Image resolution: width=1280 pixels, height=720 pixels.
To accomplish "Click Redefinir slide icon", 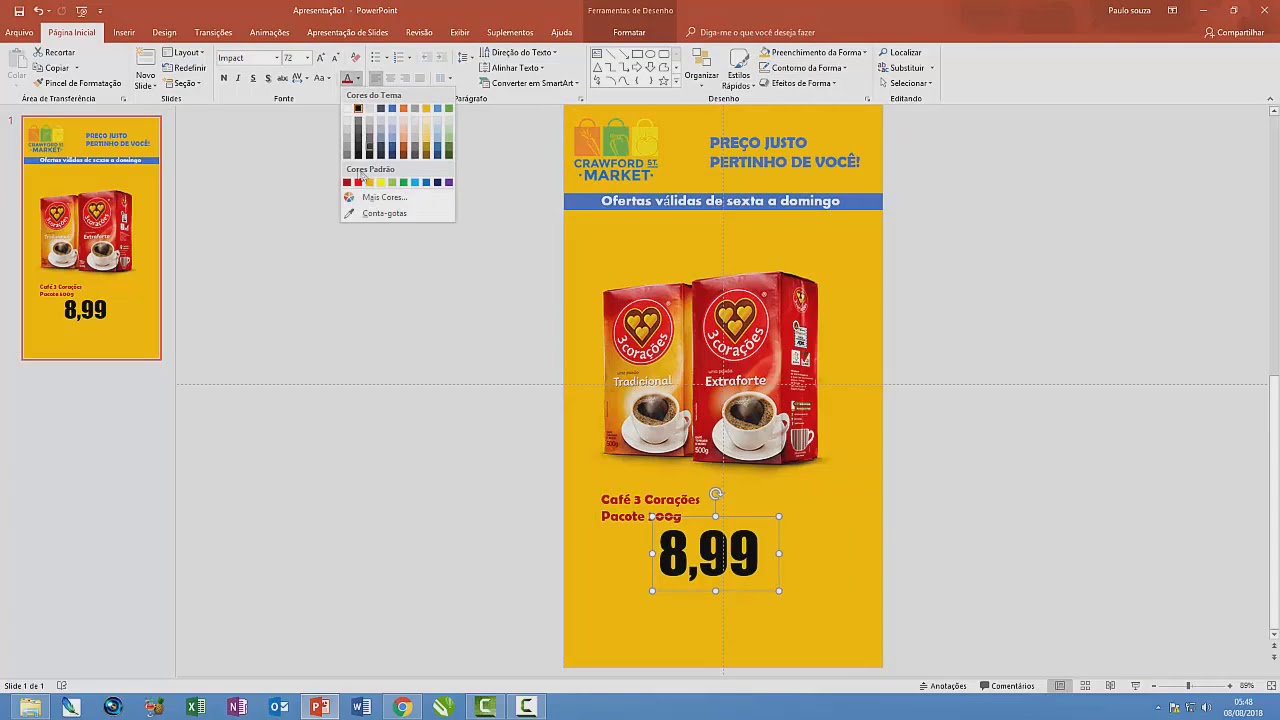I will [167, 68].
